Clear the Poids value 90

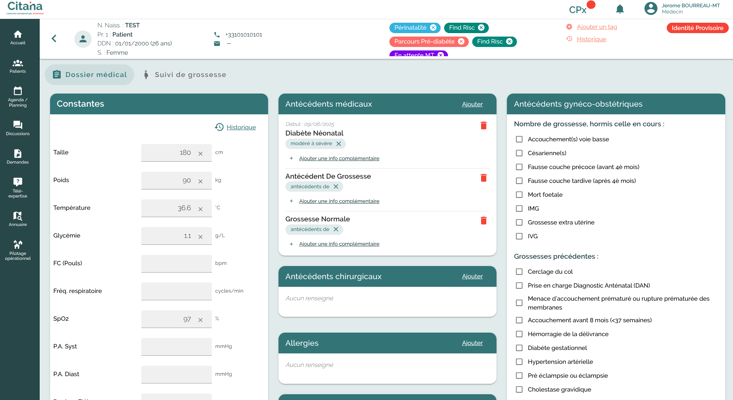tap(201, 181)
